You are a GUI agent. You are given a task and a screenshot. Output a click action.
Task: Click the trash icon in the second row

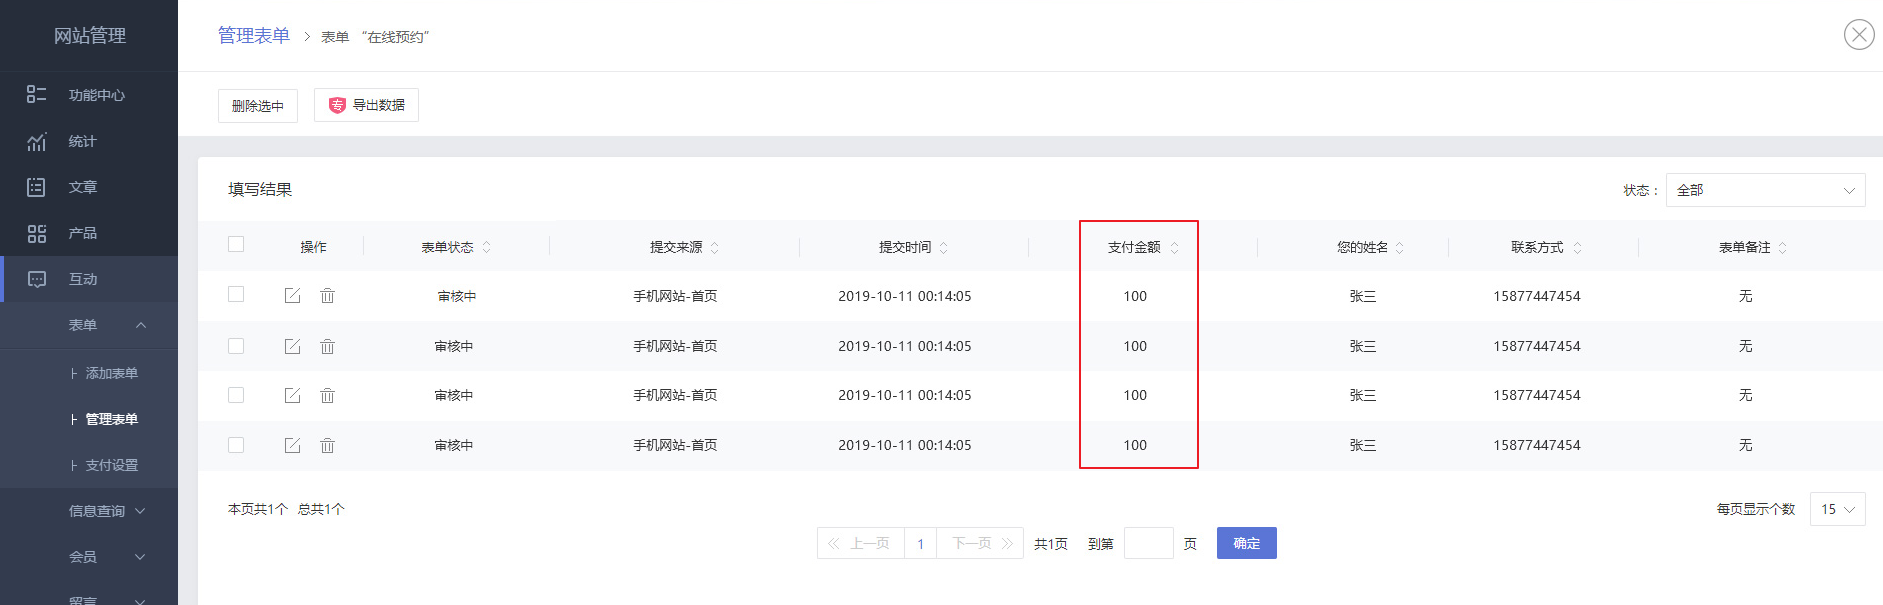327,346
